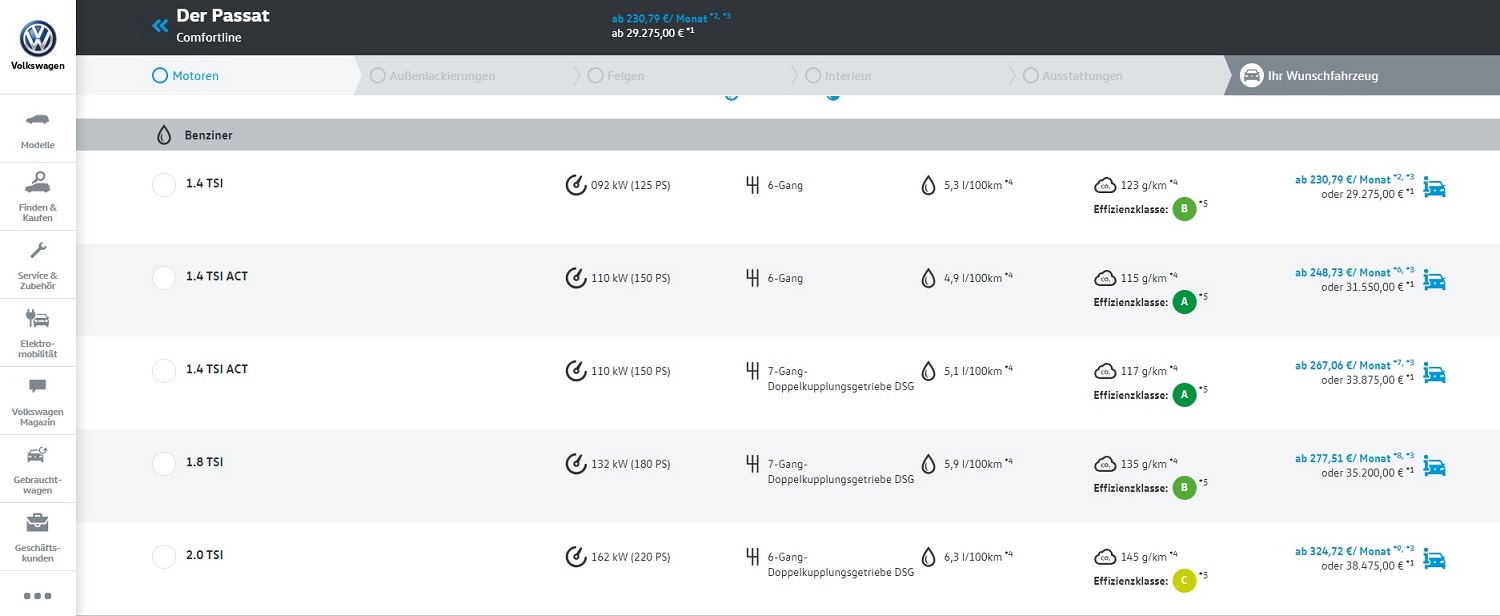Click financing car icon for 29.275,00 € row
Image resolution: width=1500 pixels, height=616 pixels.
coord(1435,187)
